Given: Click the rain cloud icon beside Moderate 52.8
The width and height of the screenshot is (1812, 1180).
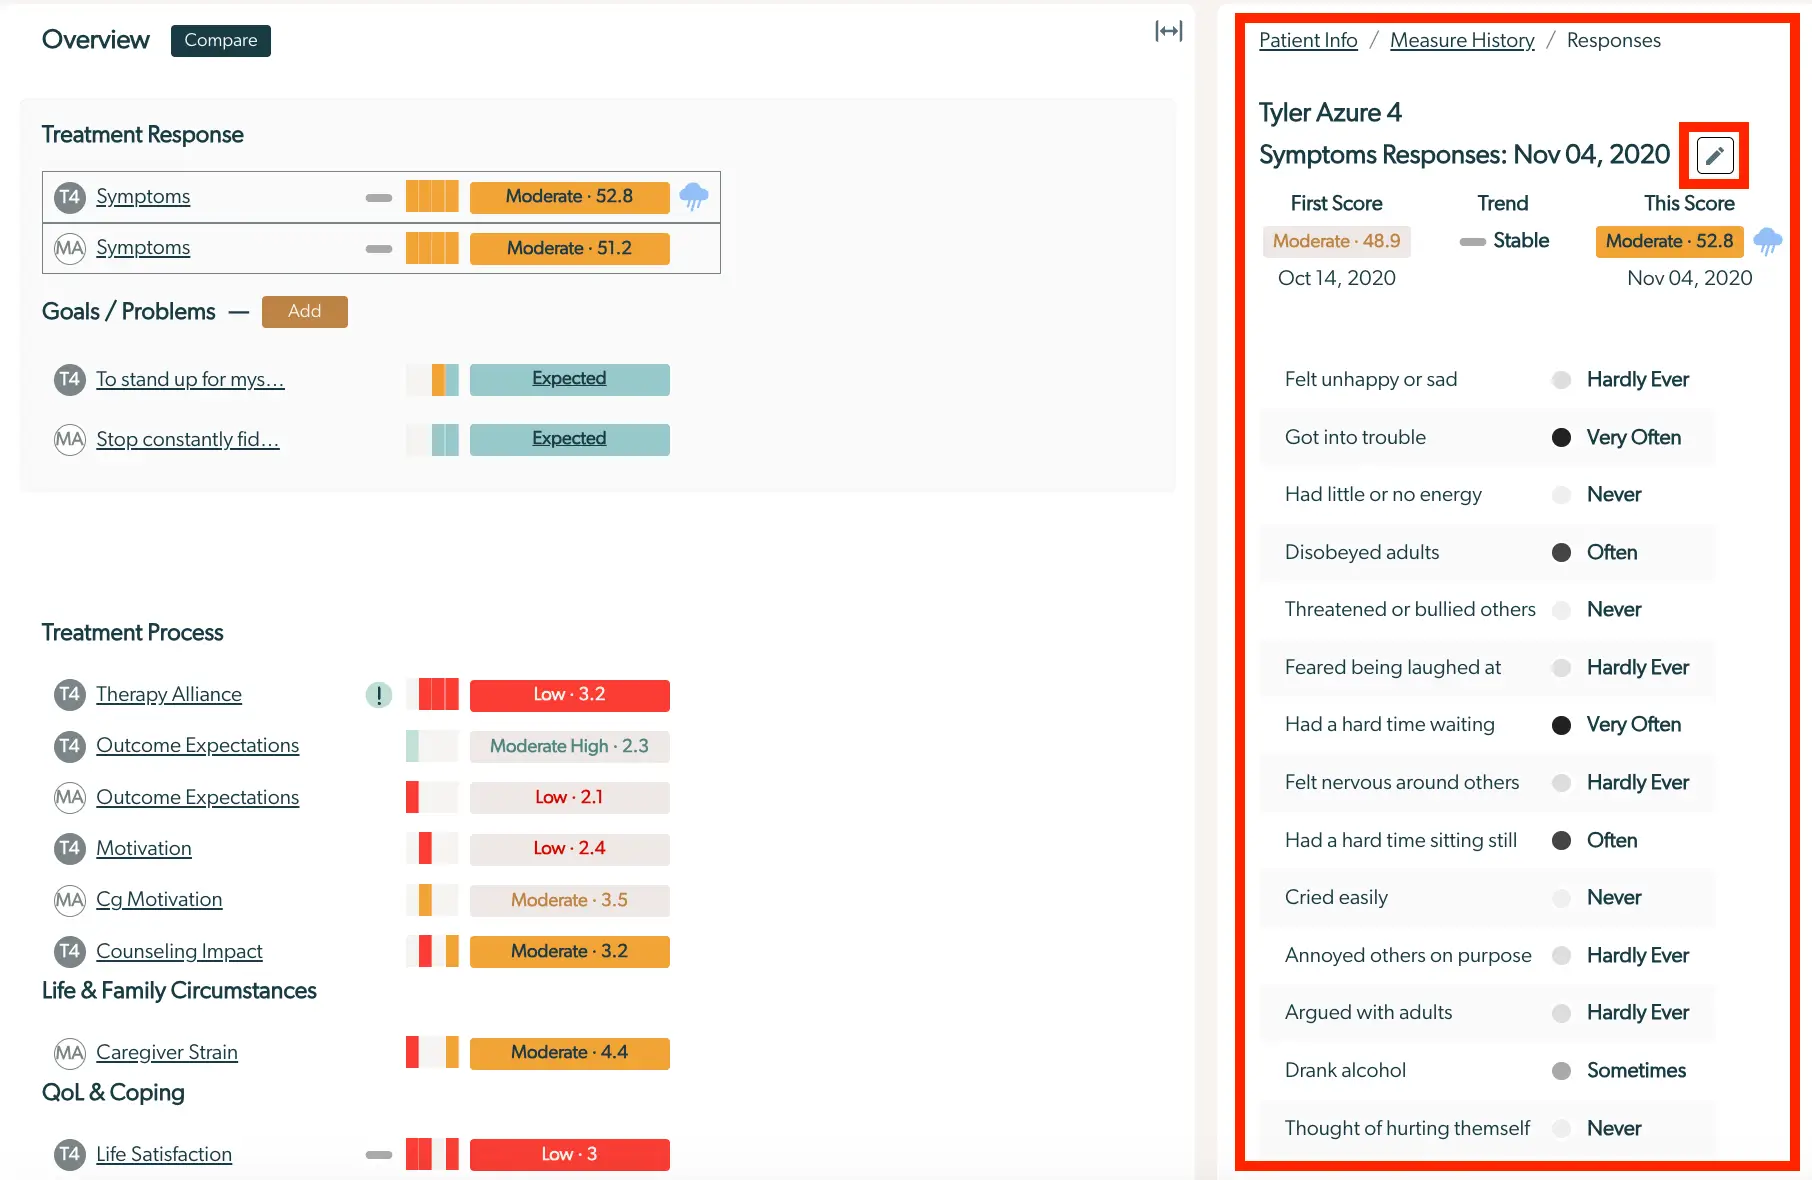Looking at the screenshot, I should pyautogui.click(x=694, y=196).
